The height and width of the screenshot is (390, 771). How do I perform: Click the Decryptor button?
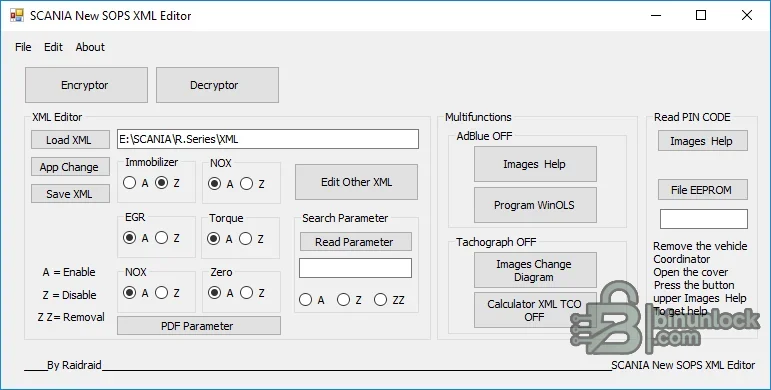coord(217,85)
